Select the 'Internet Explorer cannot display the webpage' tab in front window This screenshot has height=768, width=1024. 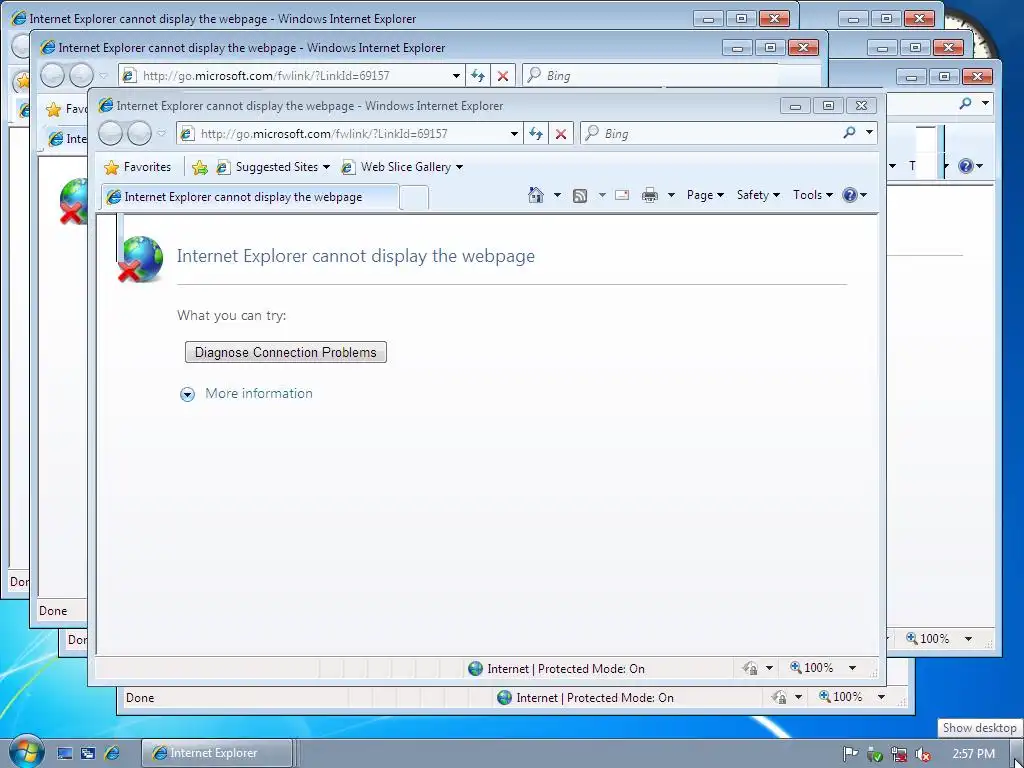click(249, 197)
